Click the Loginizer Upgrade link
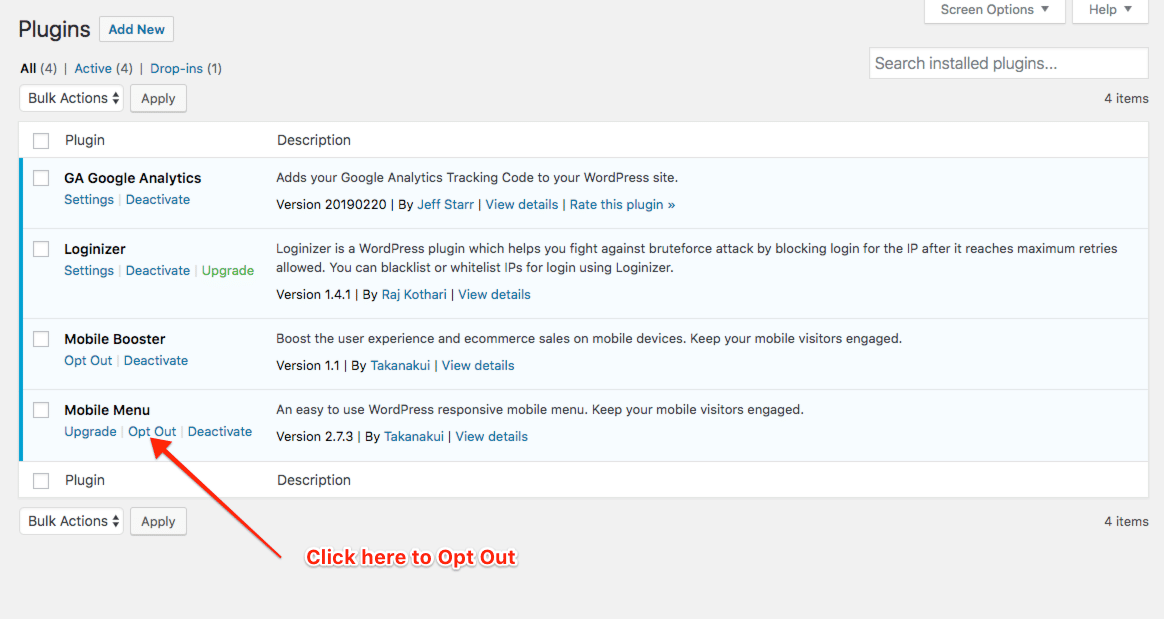The width and height of the screenshot is (1164, 619). click(228, 271)
